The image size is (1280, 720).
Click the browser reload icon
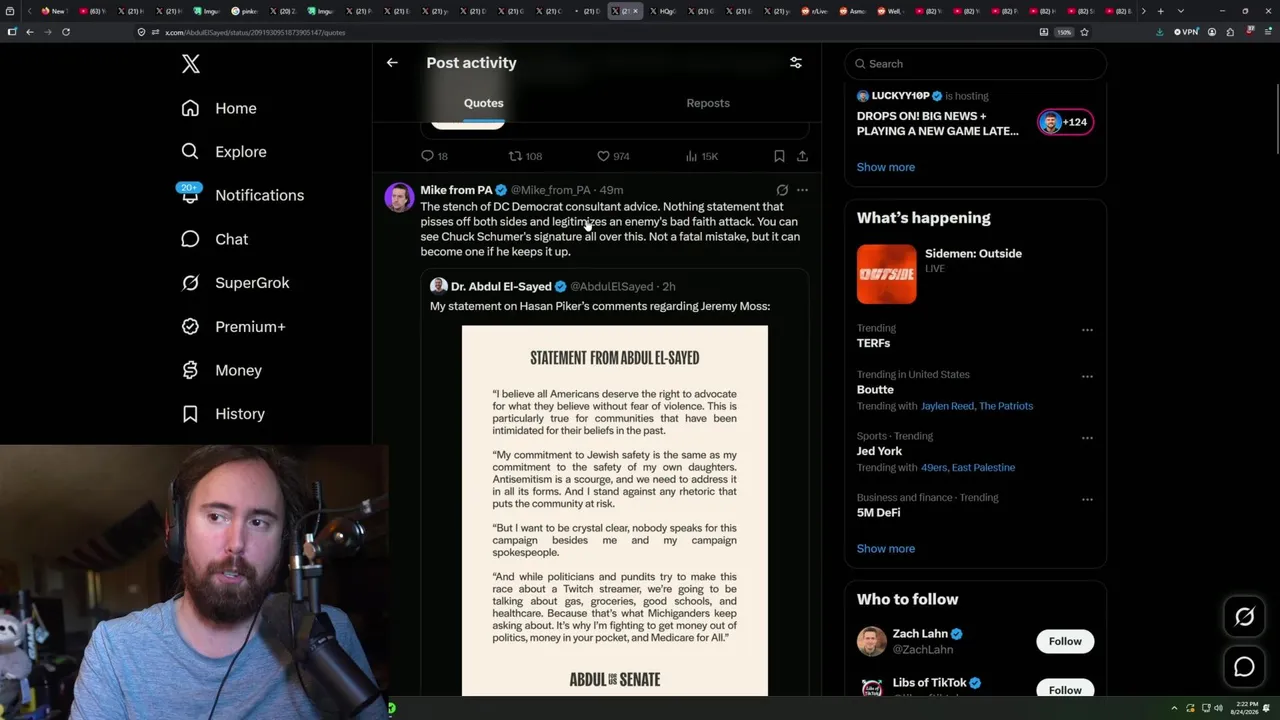coord(66,32)
